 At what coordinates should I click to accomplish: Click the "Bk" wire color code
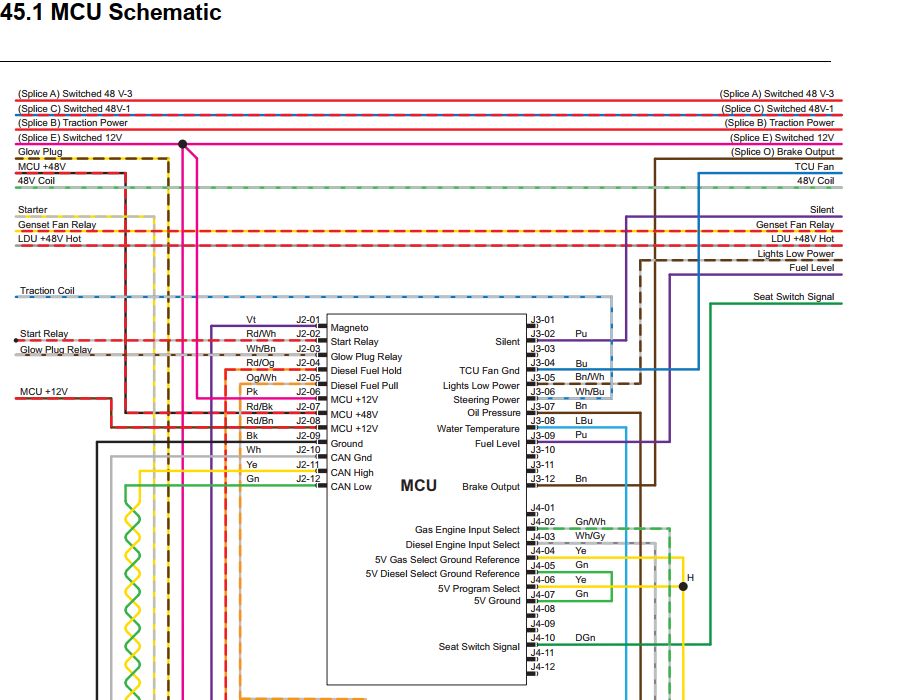coord(252,436)
